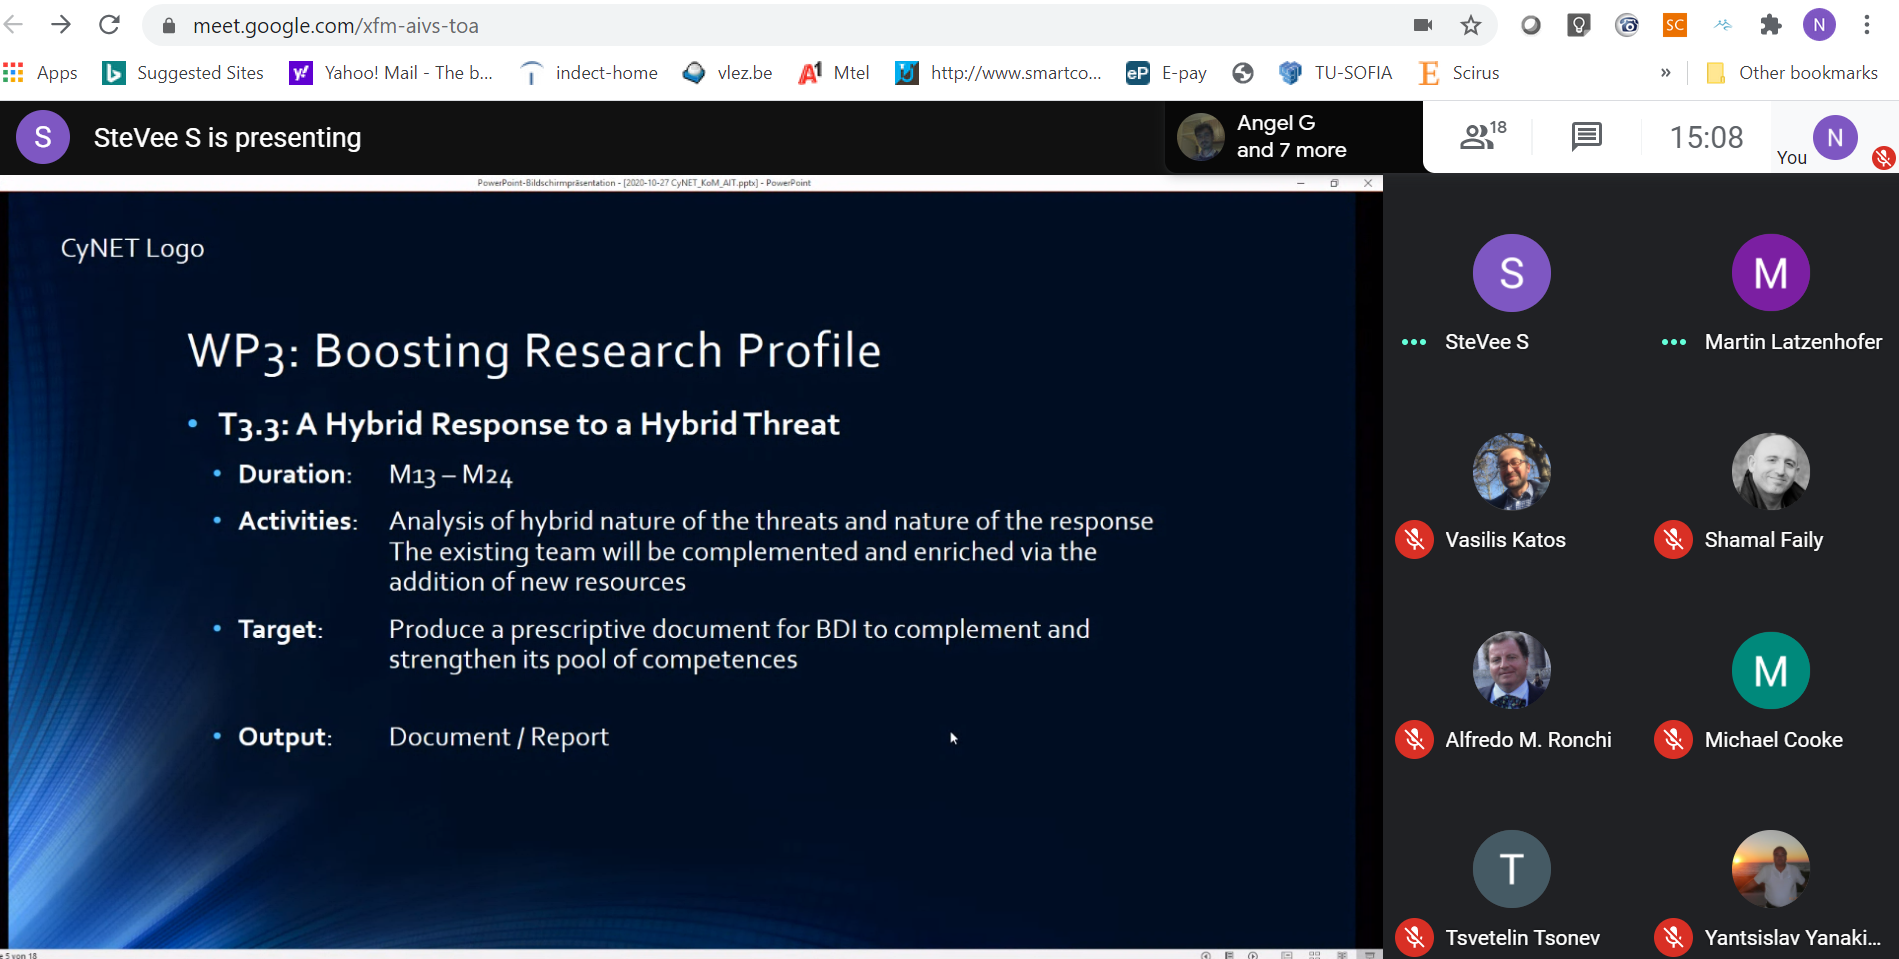The image size is (1899, 959).
Task: Open the Yahoo! Mail bookmark
Action: [391, 73]
